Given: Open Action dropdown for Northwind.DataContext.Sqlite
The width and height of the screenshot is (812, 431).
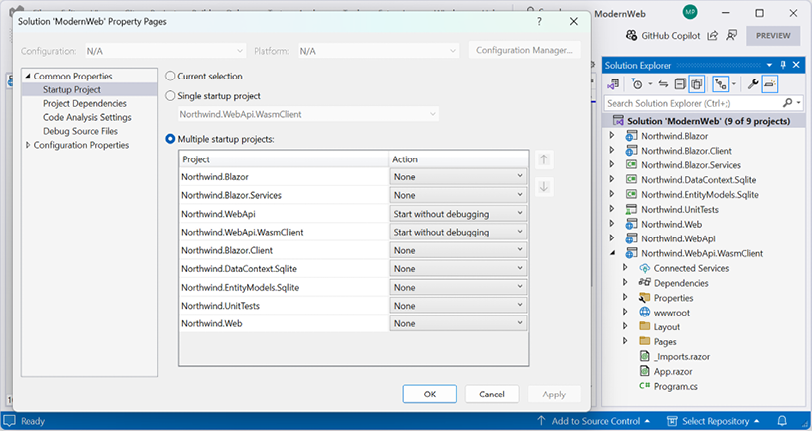Looking at the screenshot, I should [x=458, y=269].
